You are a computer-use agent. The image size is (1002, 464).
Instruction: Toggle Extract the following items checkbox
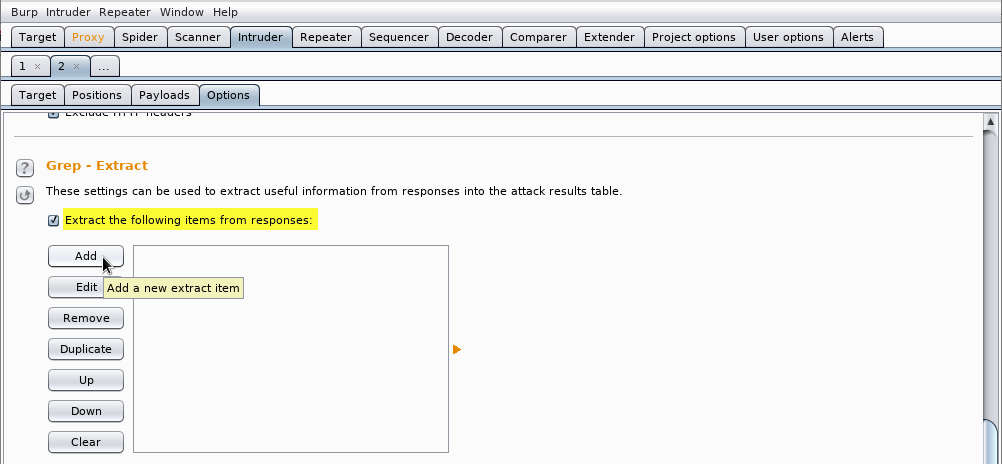[x=54, y=220]
